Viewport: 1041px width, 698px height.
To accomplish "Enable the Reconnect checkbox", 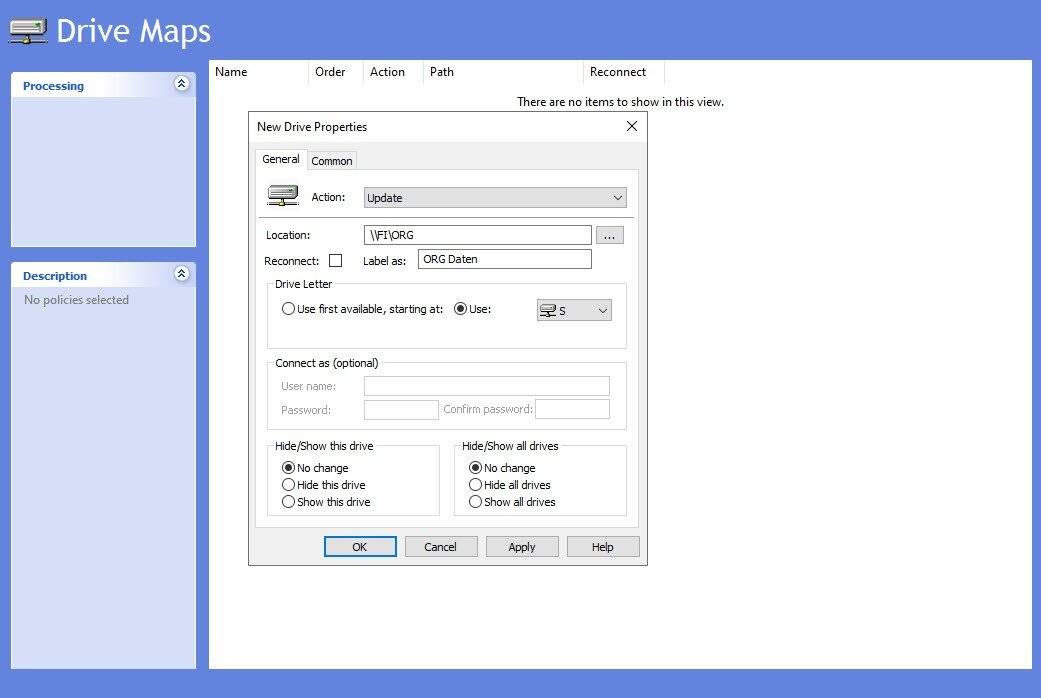I will (336, 261).
